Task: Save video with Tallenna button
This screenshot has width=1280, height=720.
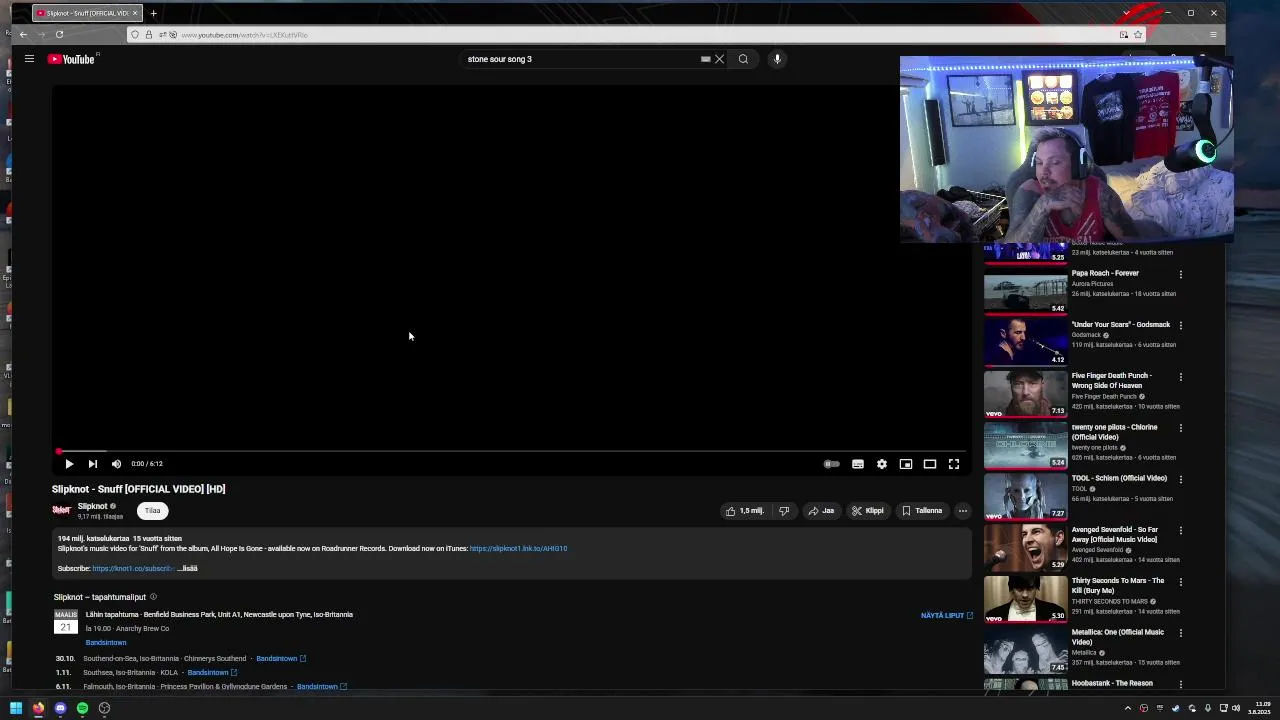Action: tap(922, 511)
